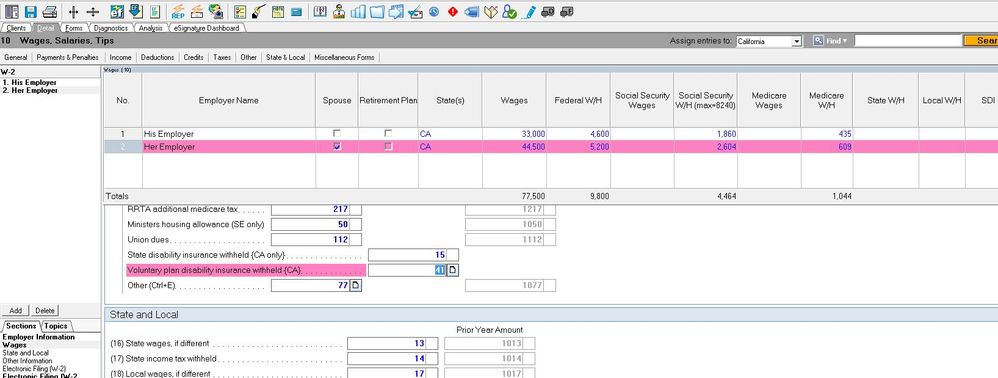This screenshot has width=998, height=378.
Task: Open the 'ef' electronic filing icon
Action: (117, 11)
